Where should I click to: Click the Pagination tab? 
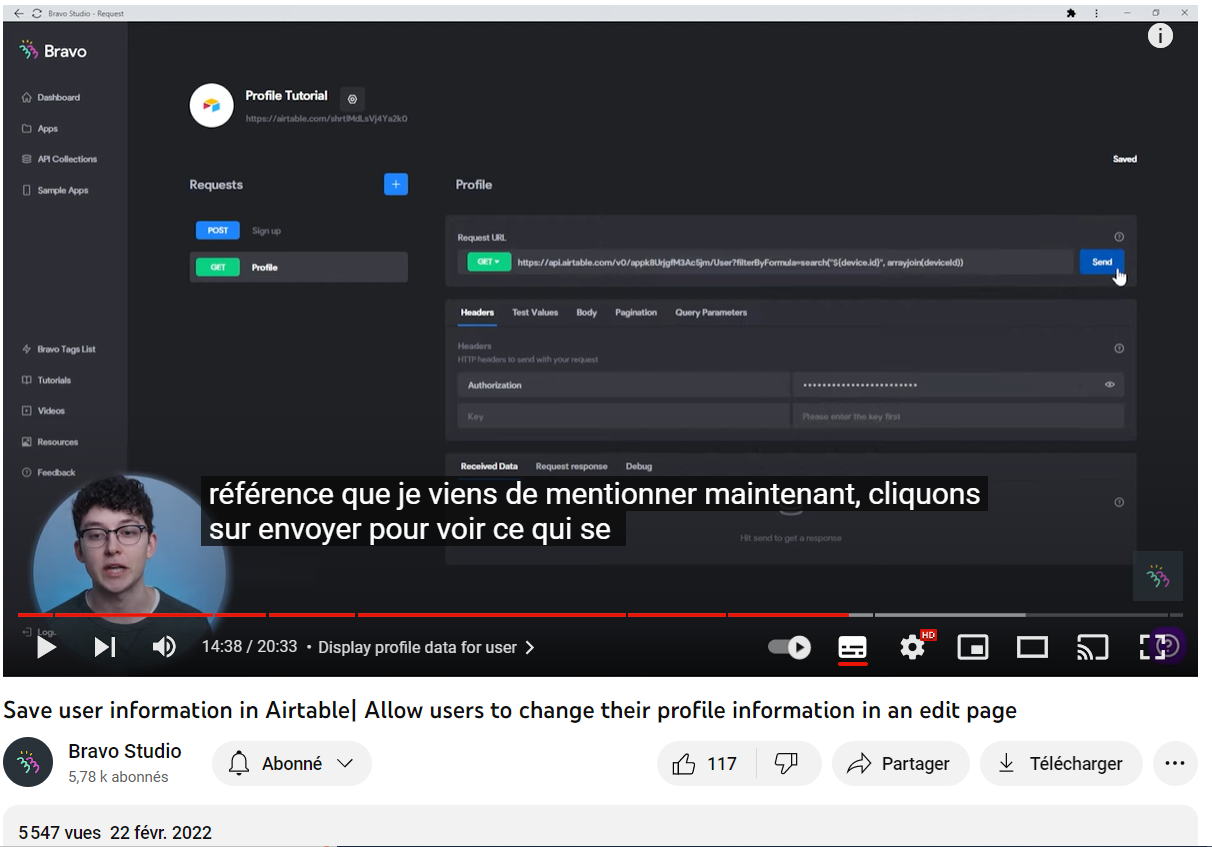pos(636,313)
